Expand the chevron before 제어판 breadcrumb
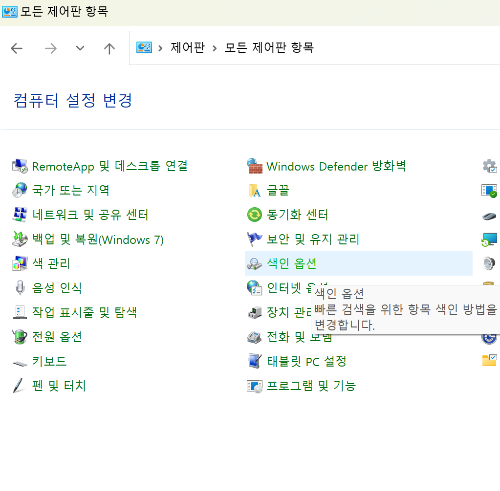 tap(160, 48)
